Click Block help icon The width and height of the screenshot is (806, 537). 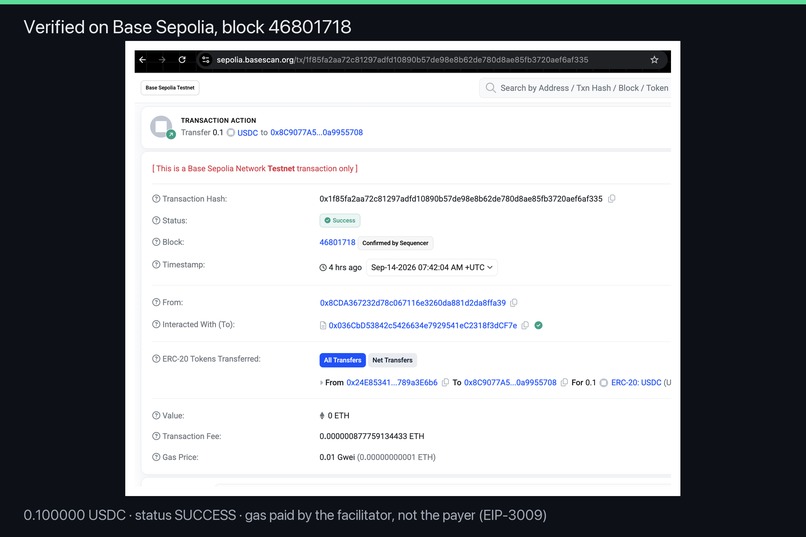point(156,242)
